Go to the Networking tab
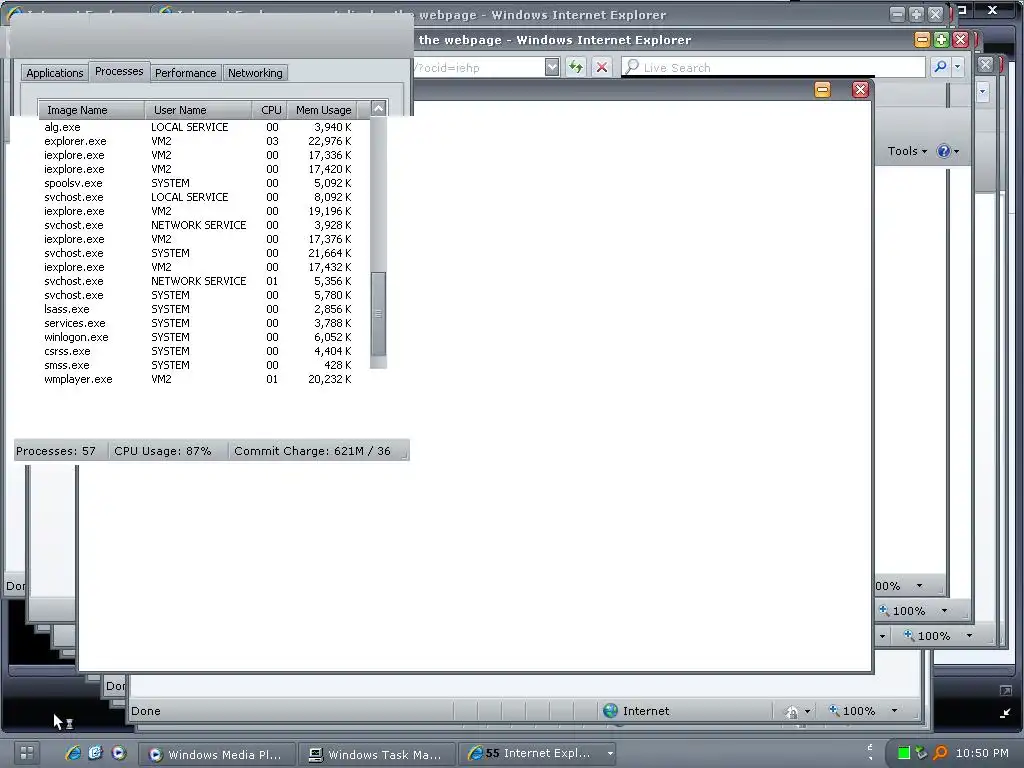The height and width of the screenshot is (768, 1024). 255,72
